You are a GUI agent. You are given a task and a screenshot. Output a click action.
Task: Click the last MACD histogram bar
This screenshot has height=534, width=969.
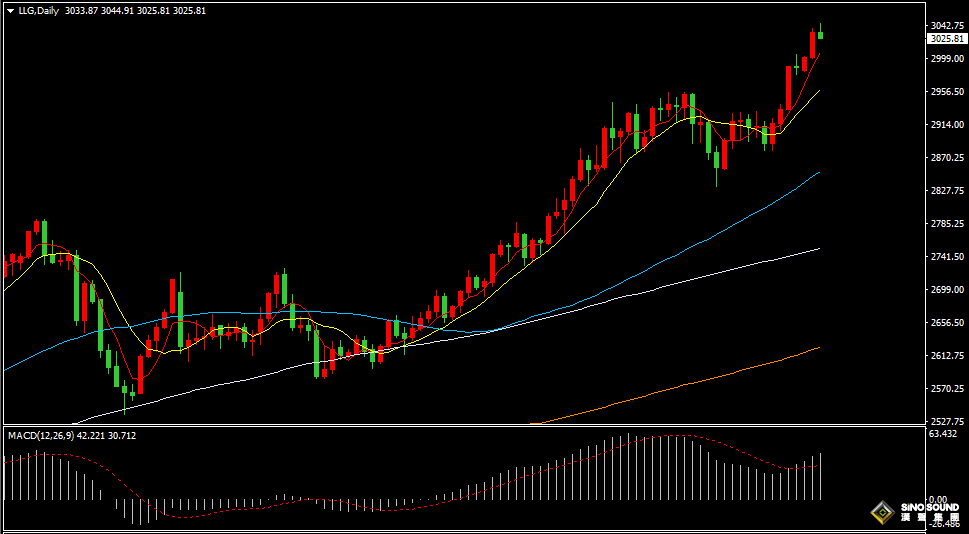pos(820,476)
